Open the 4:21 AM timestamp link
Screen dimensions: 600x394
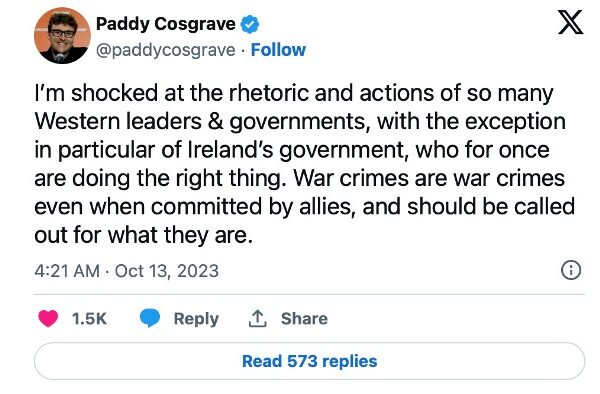click(x=67, y=271)
